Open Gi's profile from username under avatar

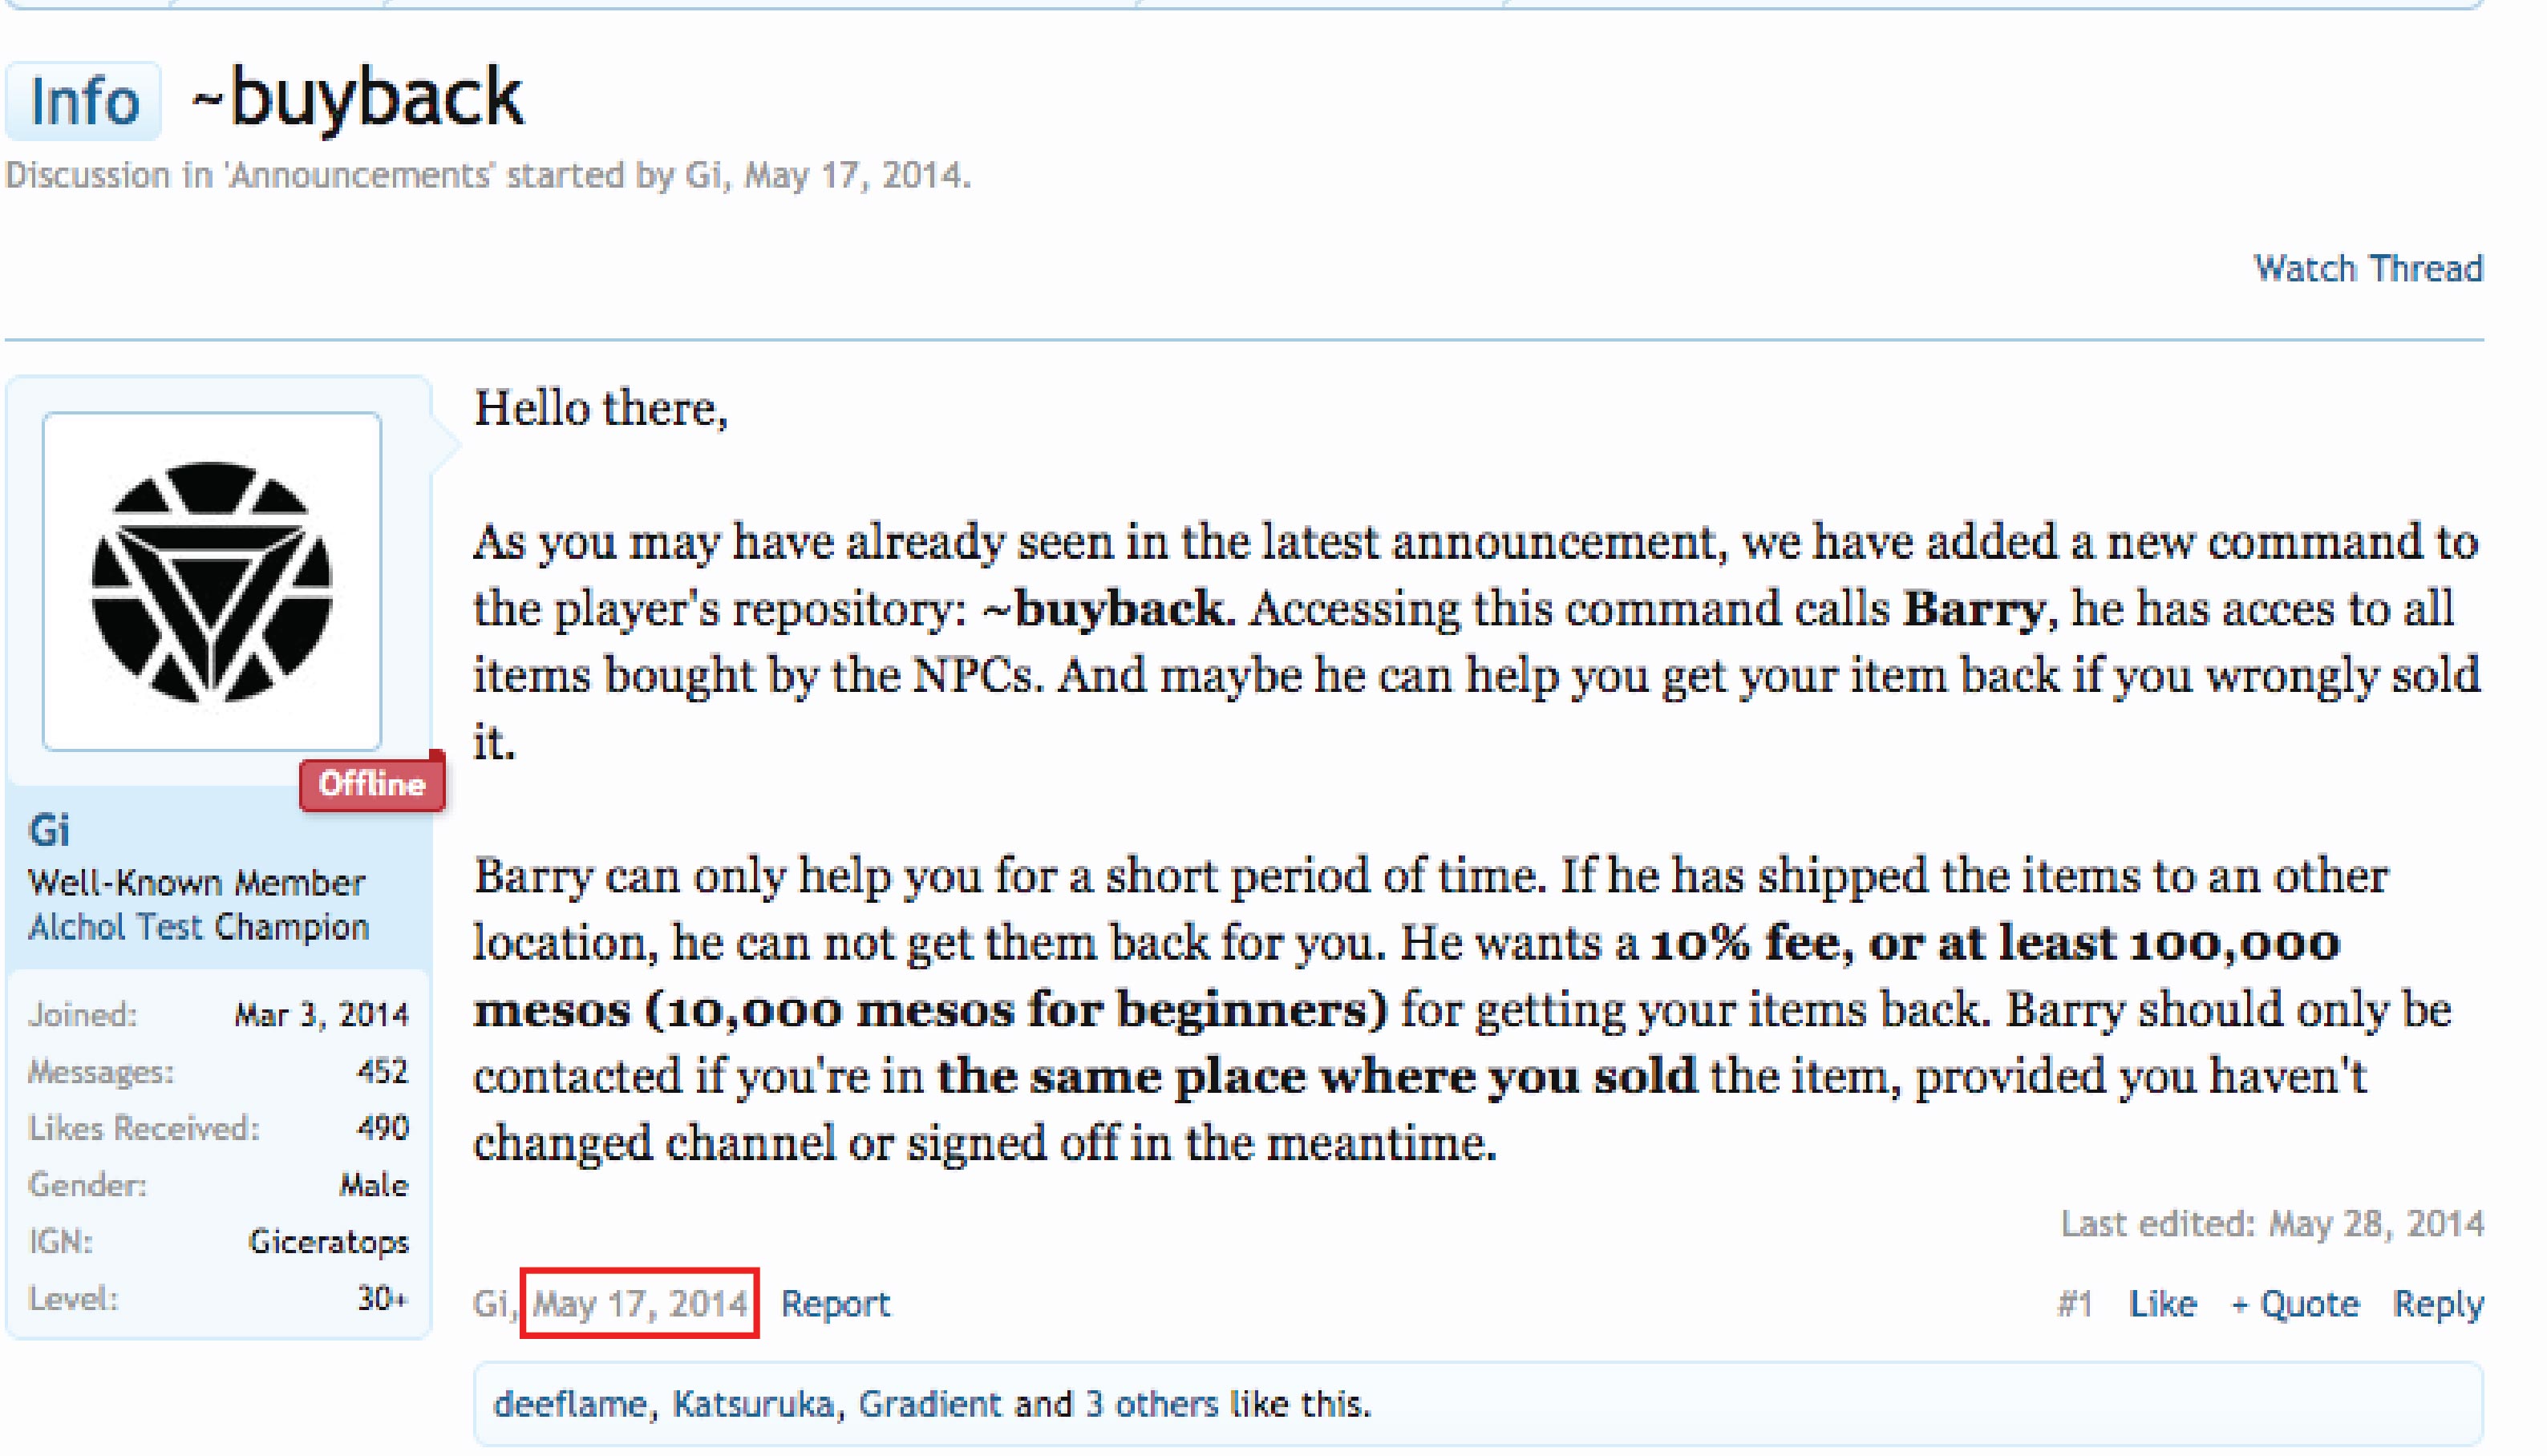[49, 830]
